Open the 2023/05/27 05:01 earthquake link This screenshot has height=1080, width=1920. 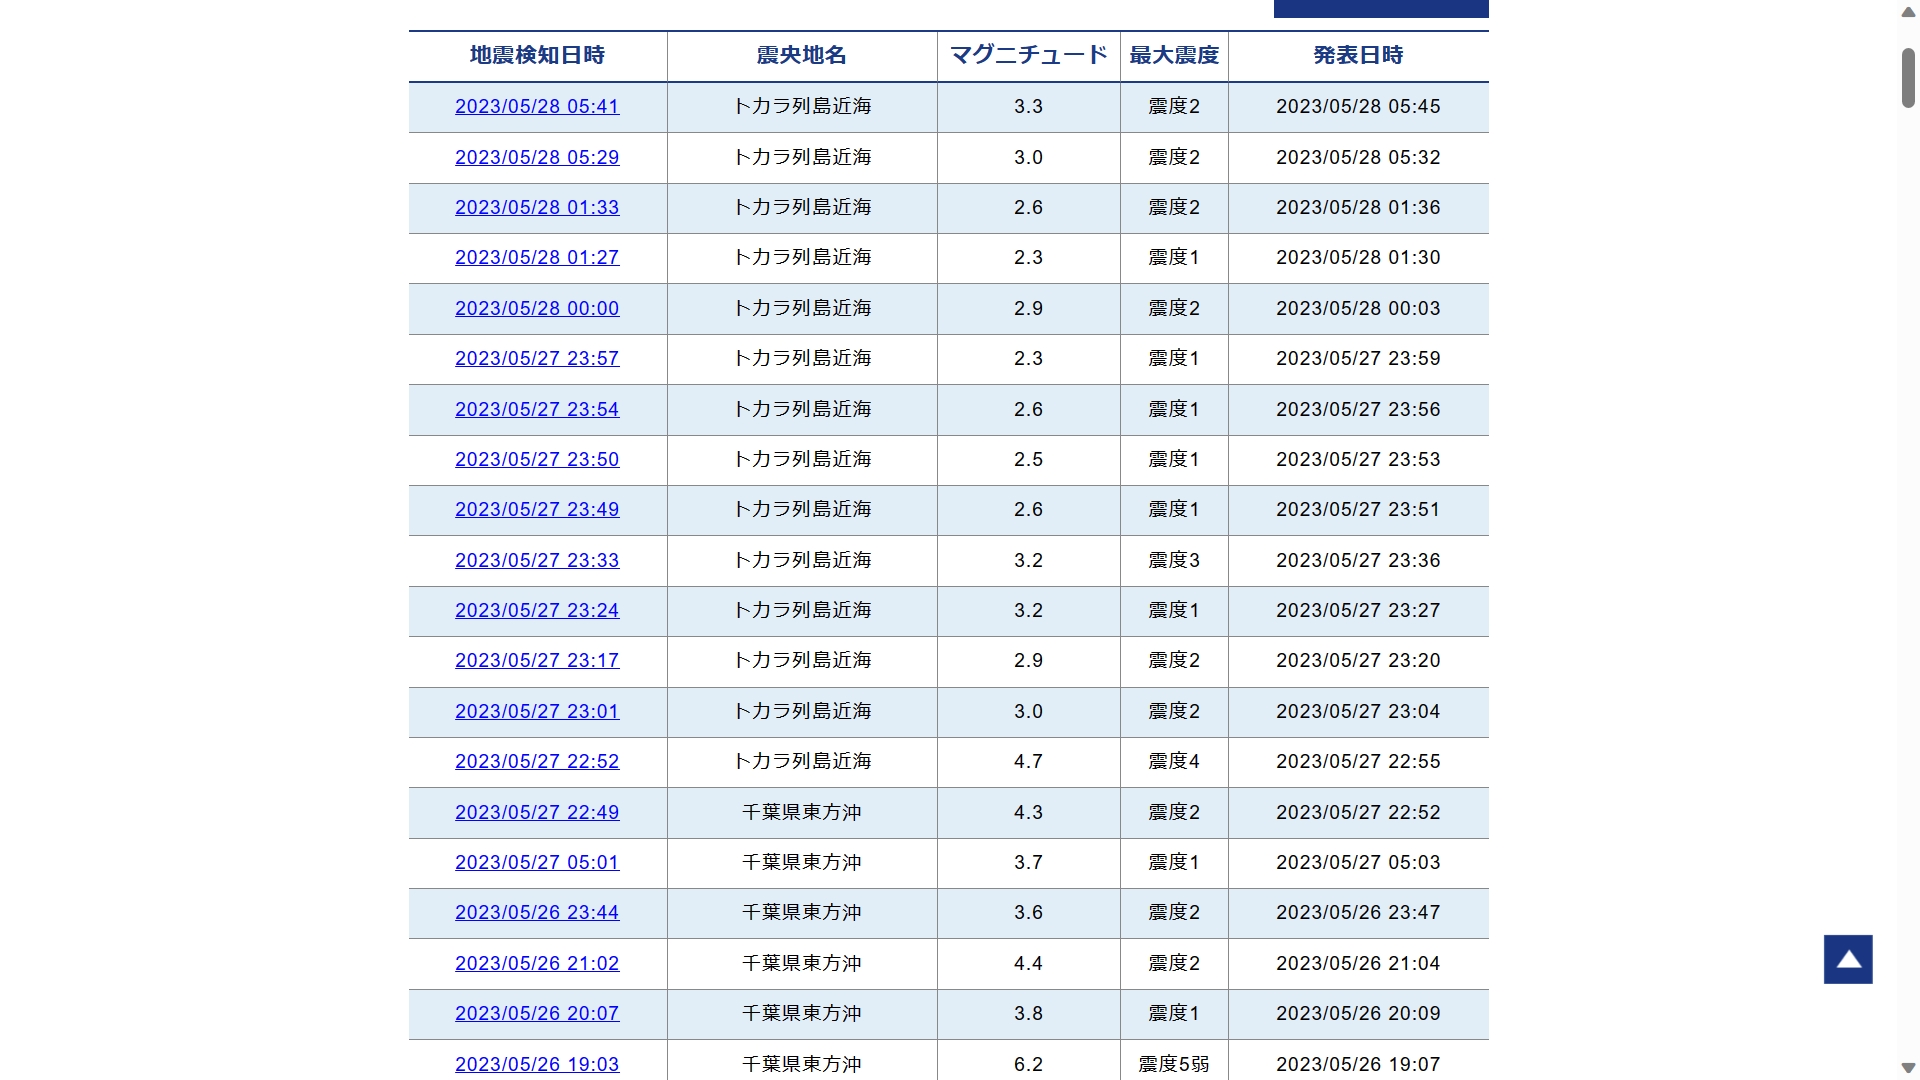[x=537, y=862]
